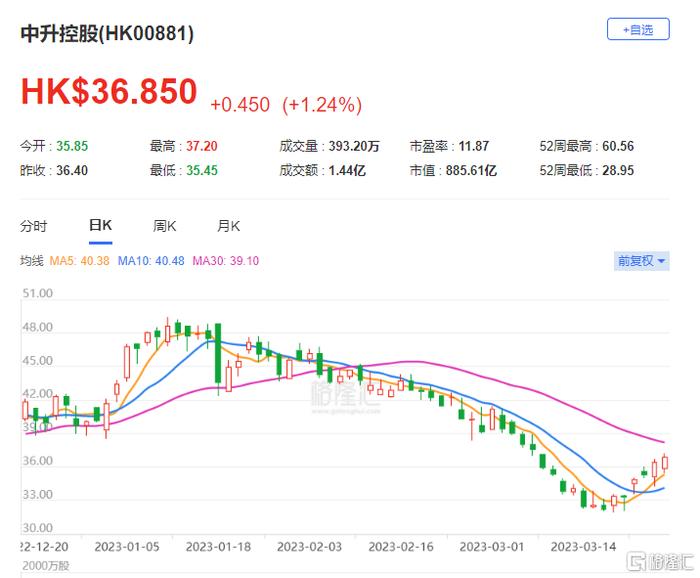Click the 45.00 price axis label
The width and height of the screenshot is (700, 578).
[38, 361]
